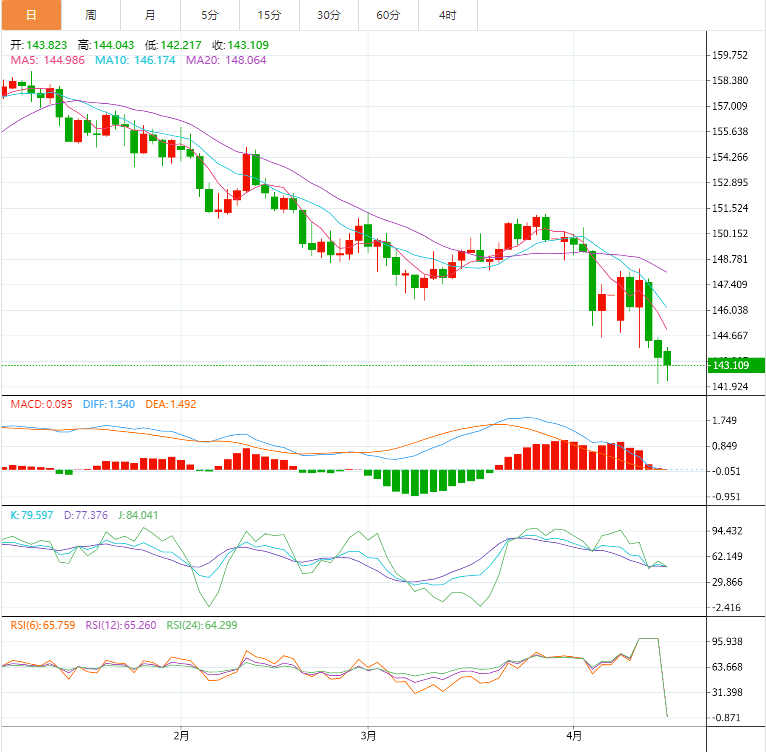Click the open price 143.823 value

coord(46,45)
